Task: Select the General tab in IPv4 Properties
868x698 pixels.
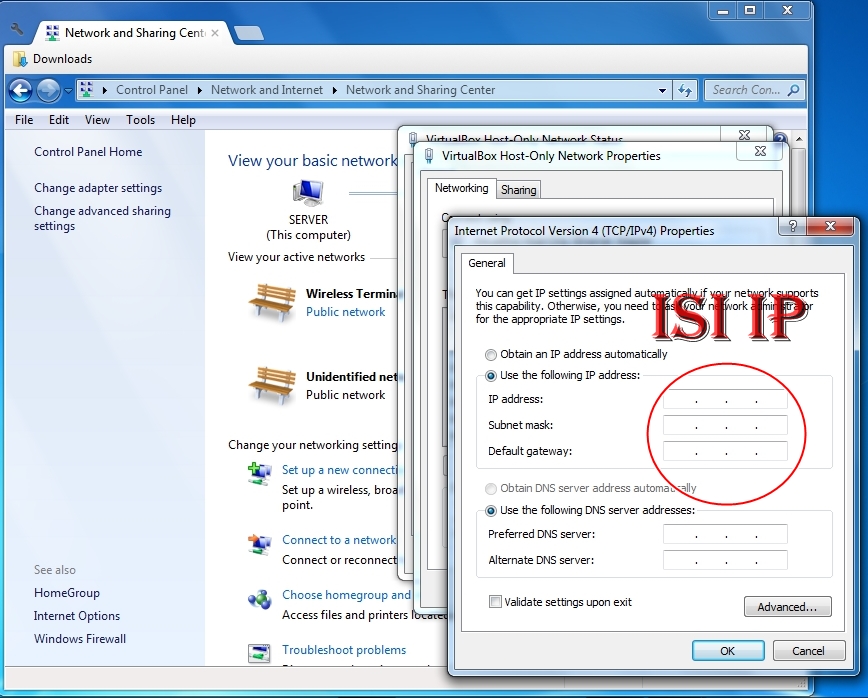Action: pos(487,263)
